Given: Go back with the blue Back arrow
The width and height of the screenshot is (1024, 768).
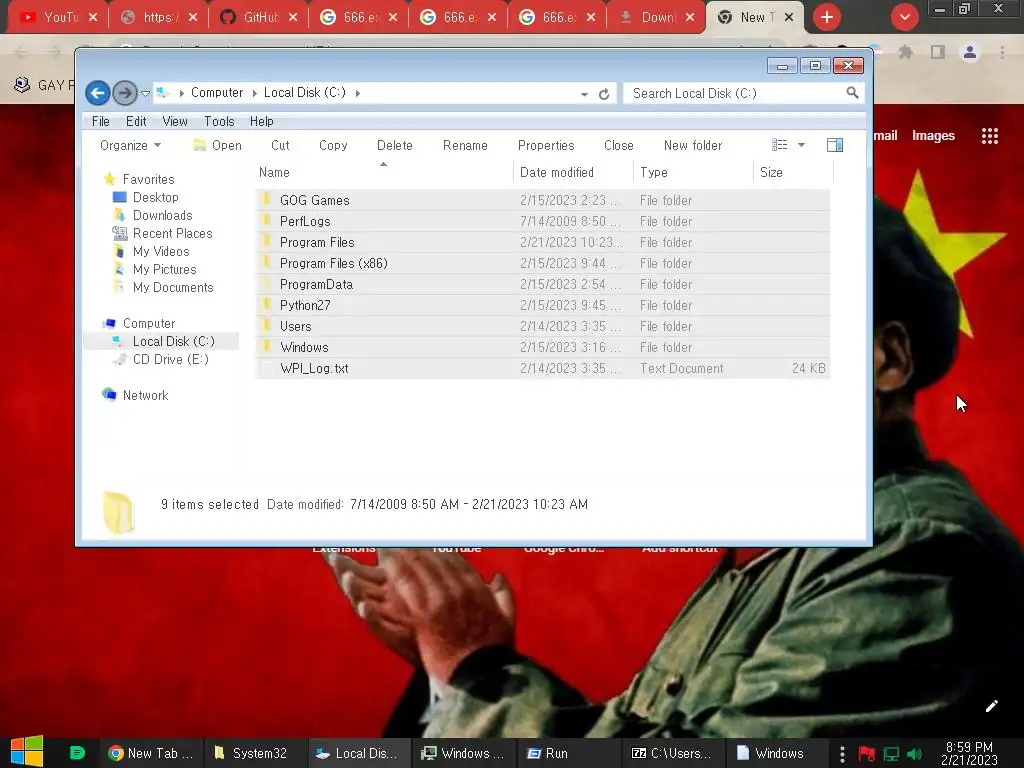Looking at the screenshot, I should 98,93.
